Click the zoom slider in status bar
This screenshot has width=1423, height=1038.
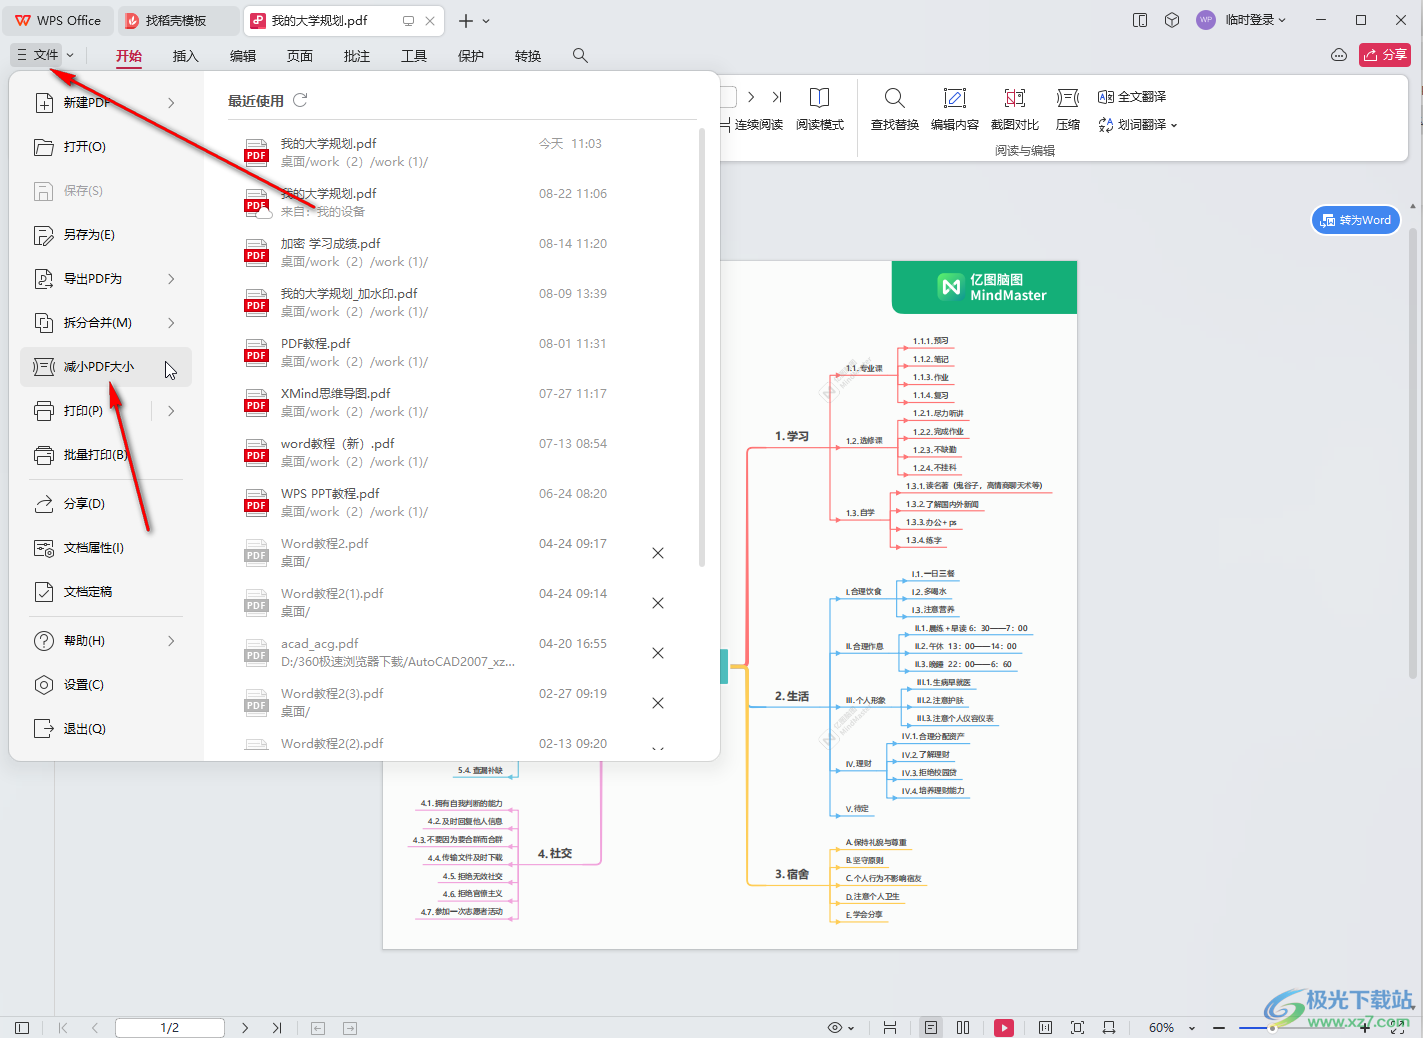[1272, 1028]
